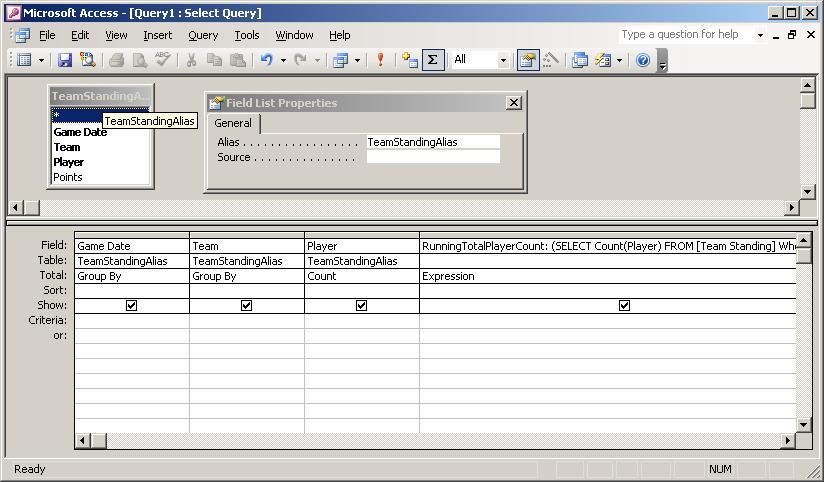Click the Expression cell in Total row
The image size is (824, 482).
(x=608, y=276)
